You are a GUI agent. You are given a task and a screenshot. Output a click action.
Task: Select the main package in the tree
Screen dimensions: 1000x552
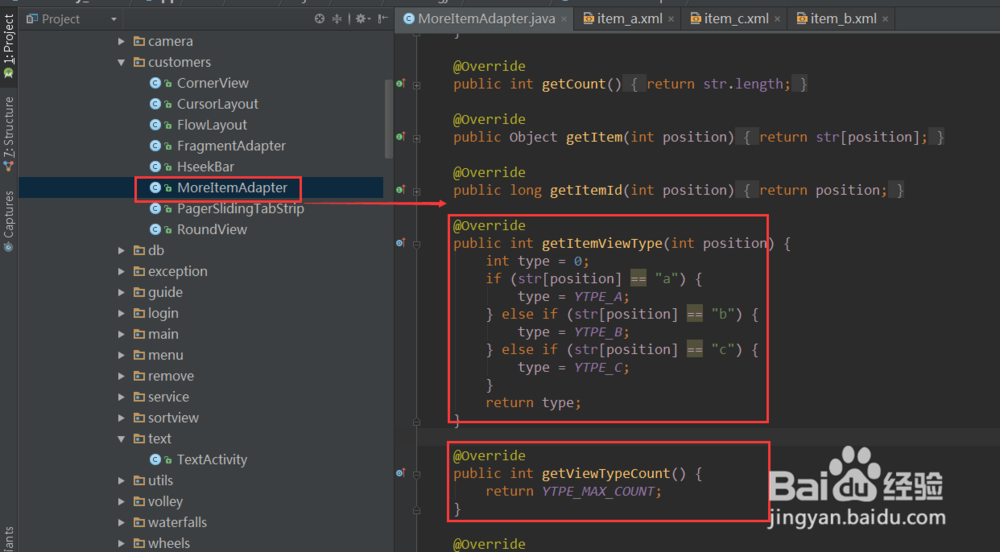click(163, 334)
